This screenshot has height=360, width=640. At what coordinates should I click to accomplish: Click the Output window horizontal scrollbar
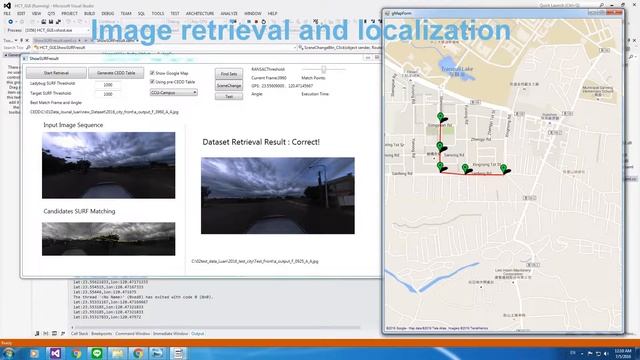(x=216, y=327)
